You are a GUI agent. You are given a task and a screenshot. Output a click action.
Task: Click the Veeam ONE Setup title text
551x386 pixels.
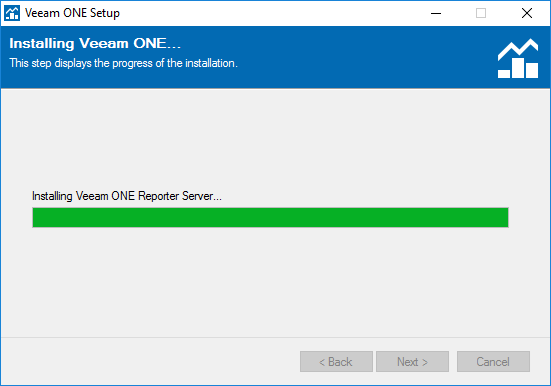tap(72, 13)
